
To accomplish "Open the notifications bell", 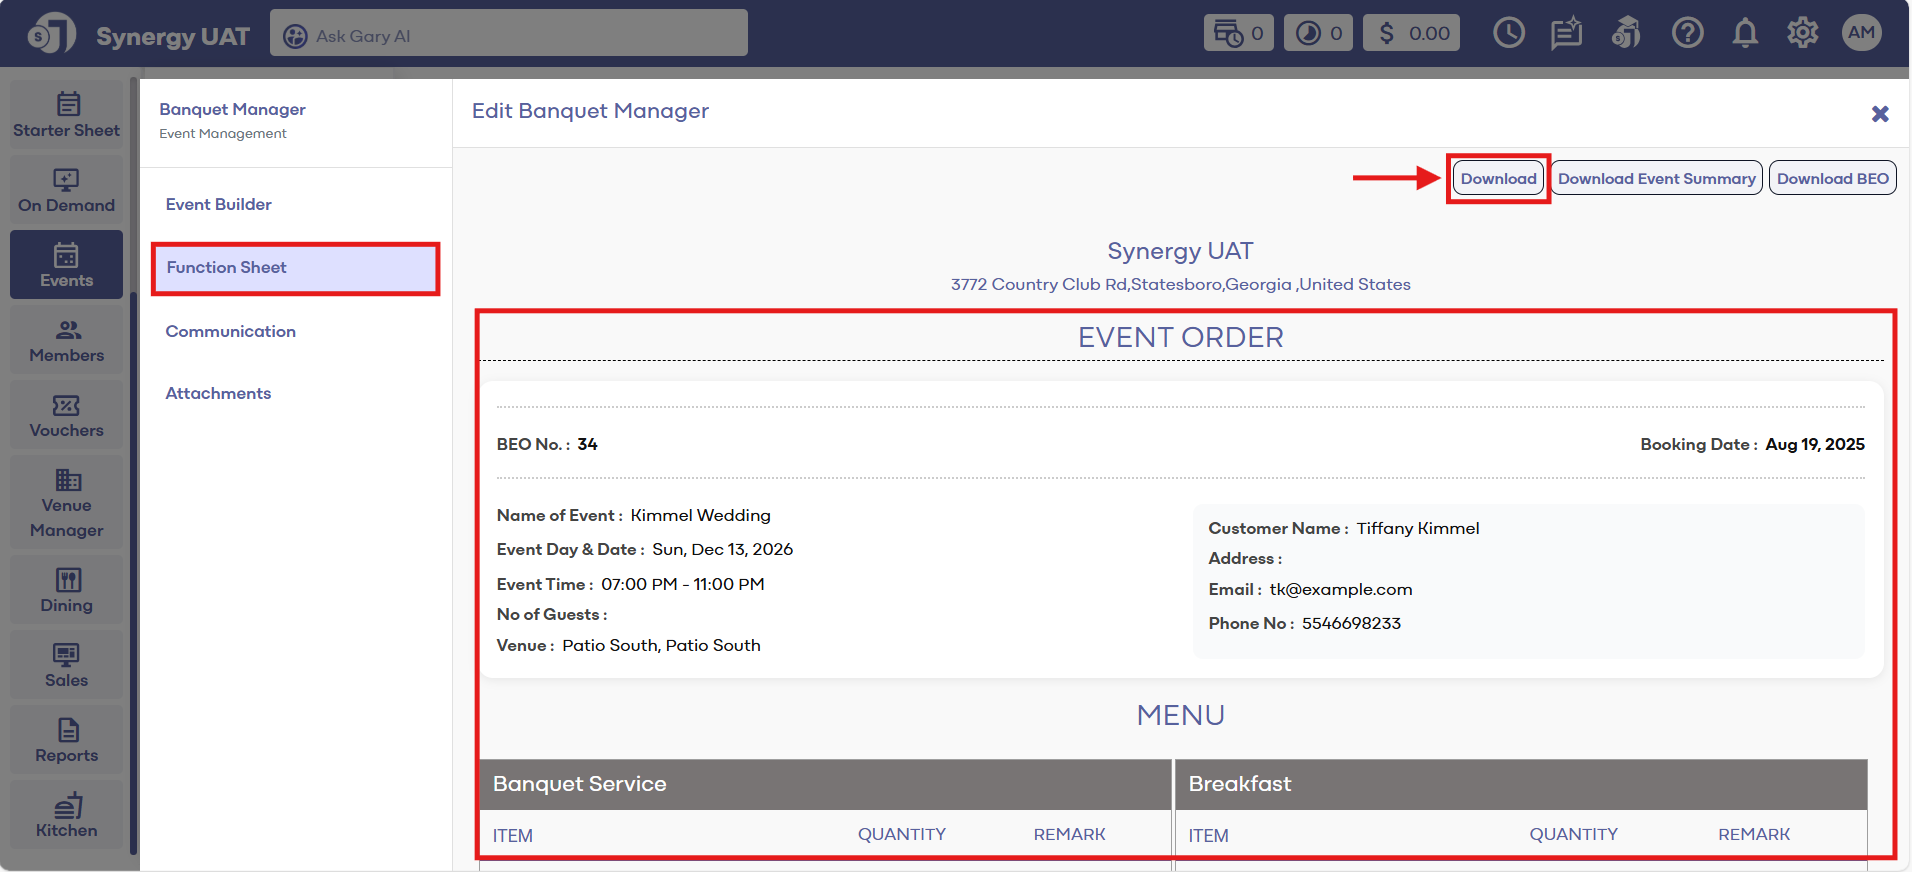I will (x=1745, y=34).
